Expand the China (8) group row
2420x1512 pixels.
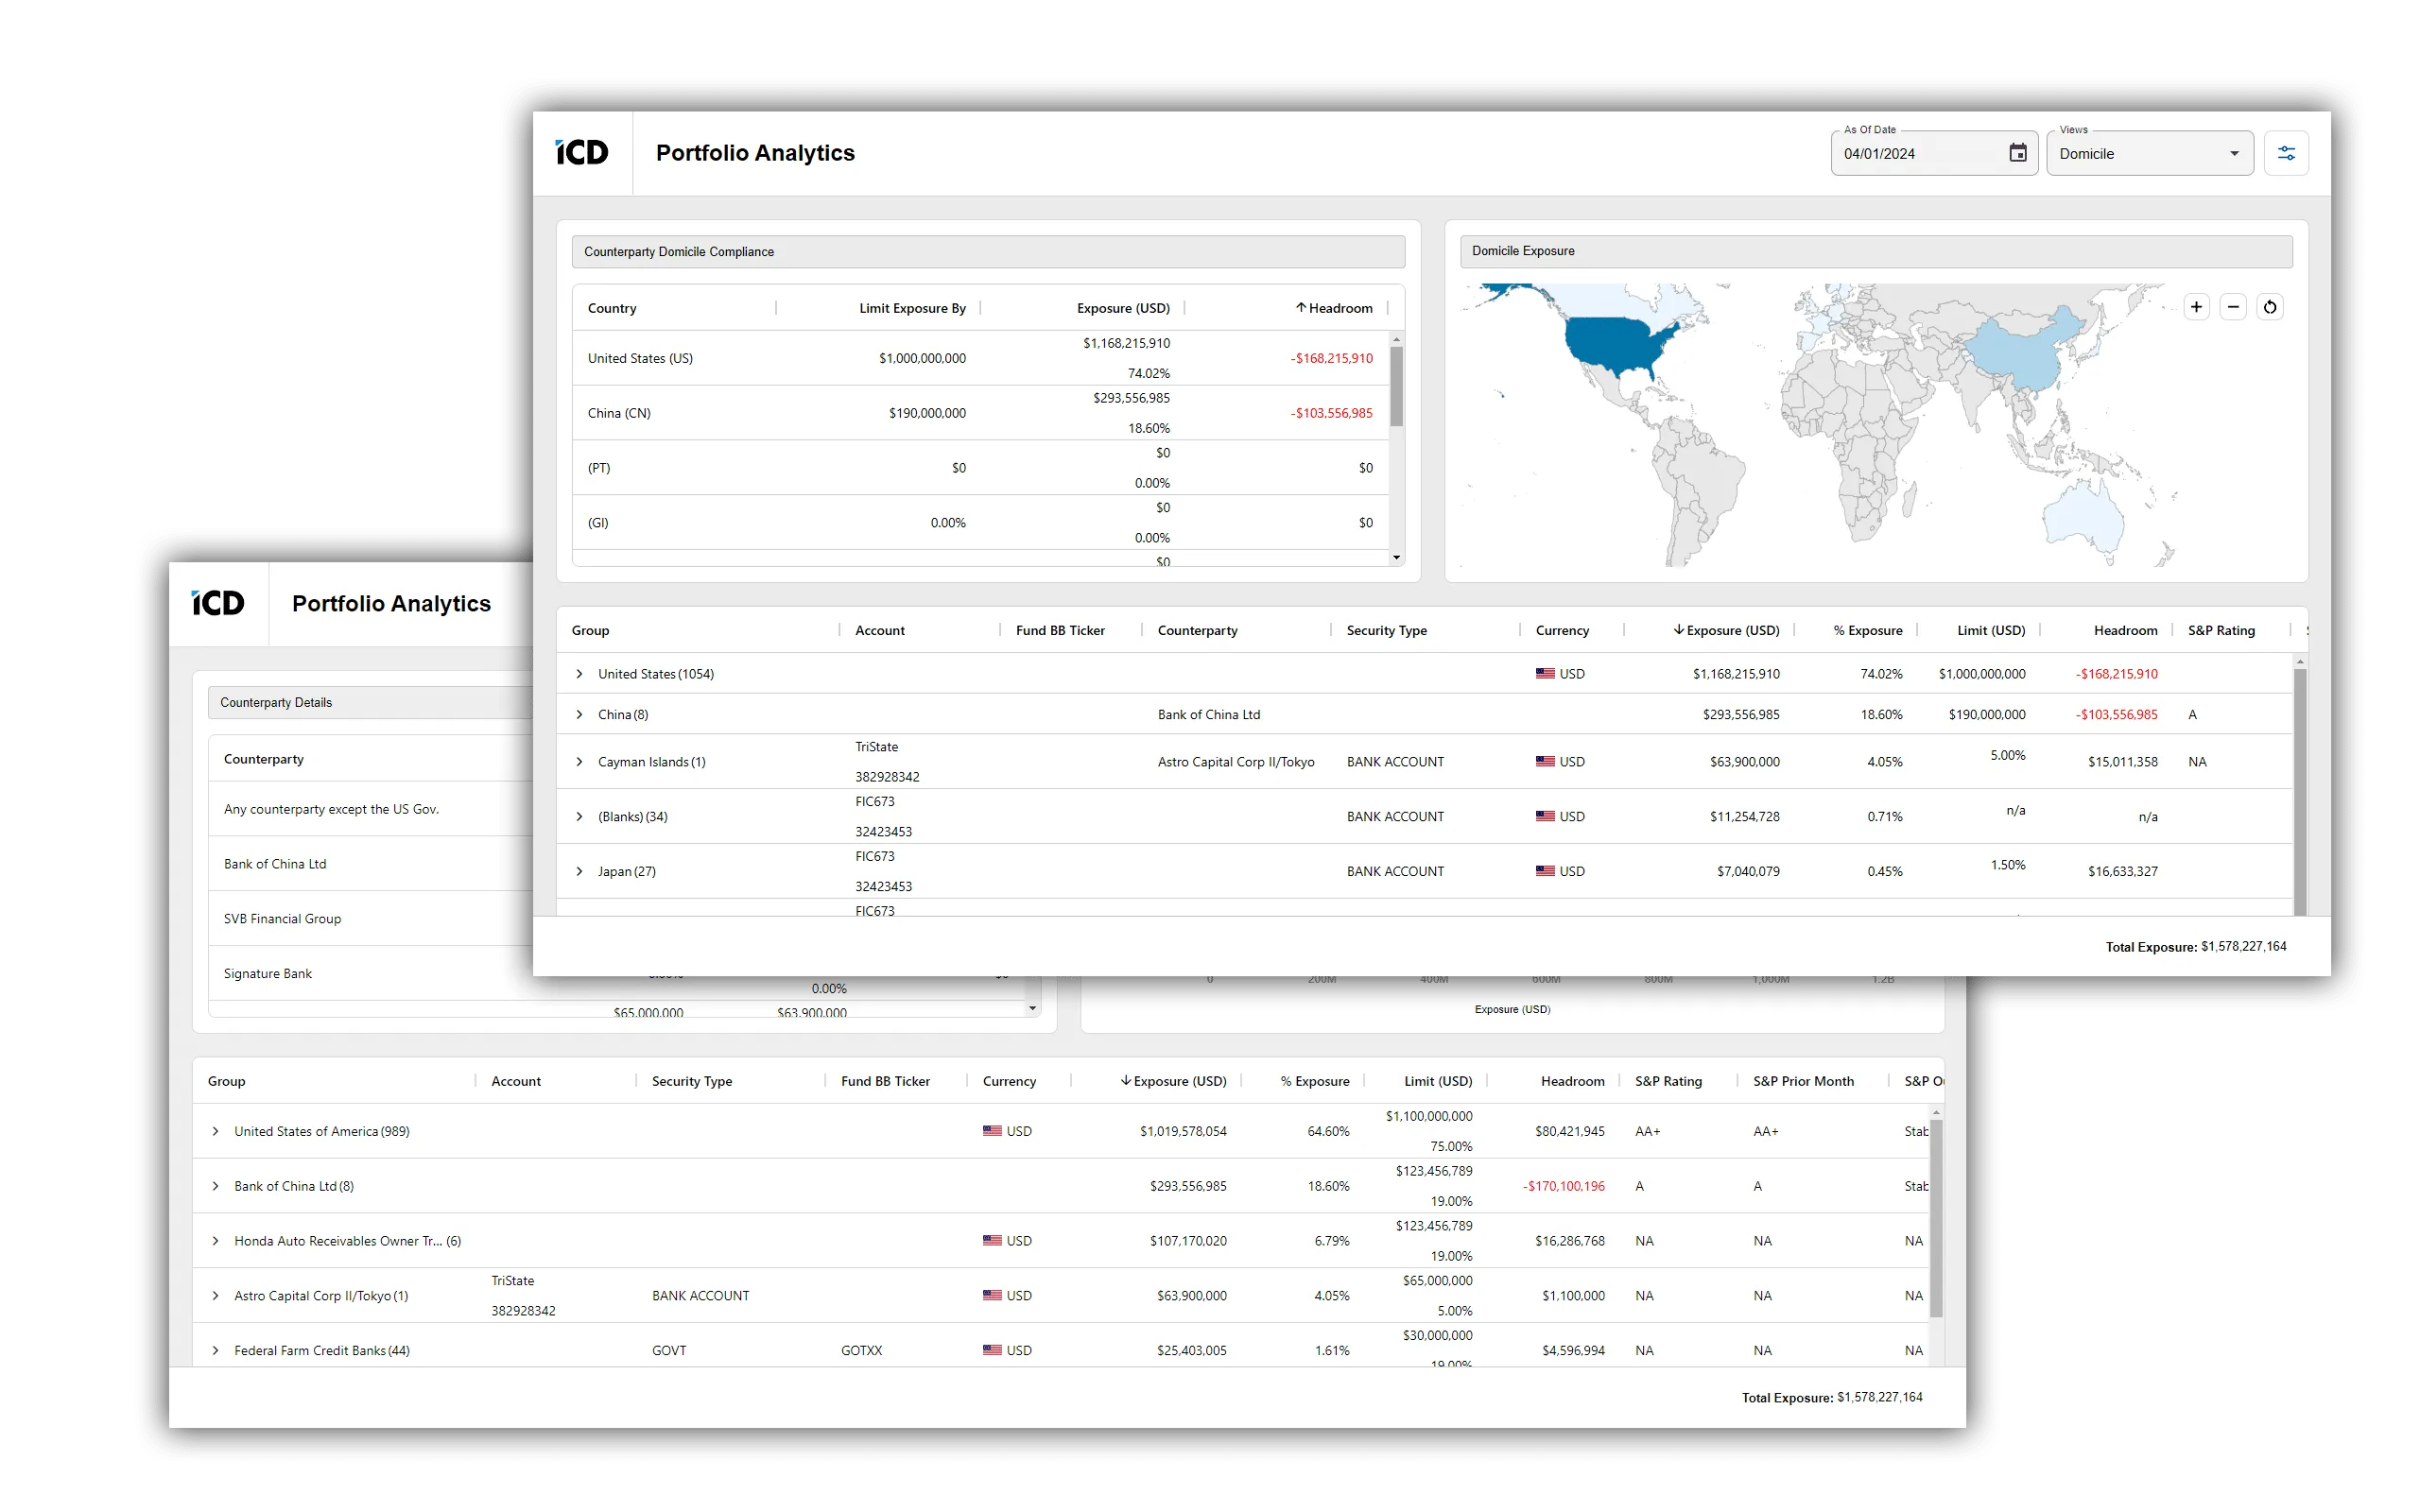579,715
